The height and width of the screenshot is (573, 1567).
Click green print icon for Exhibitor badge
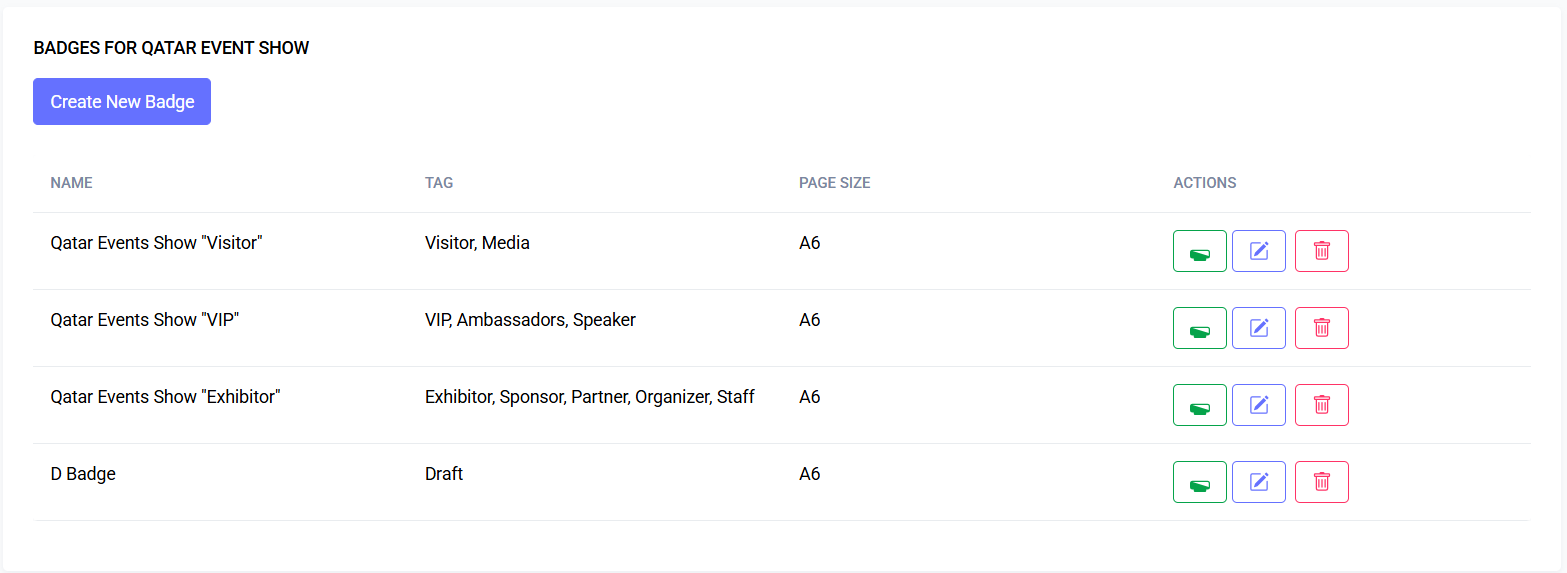[1199, 405]
